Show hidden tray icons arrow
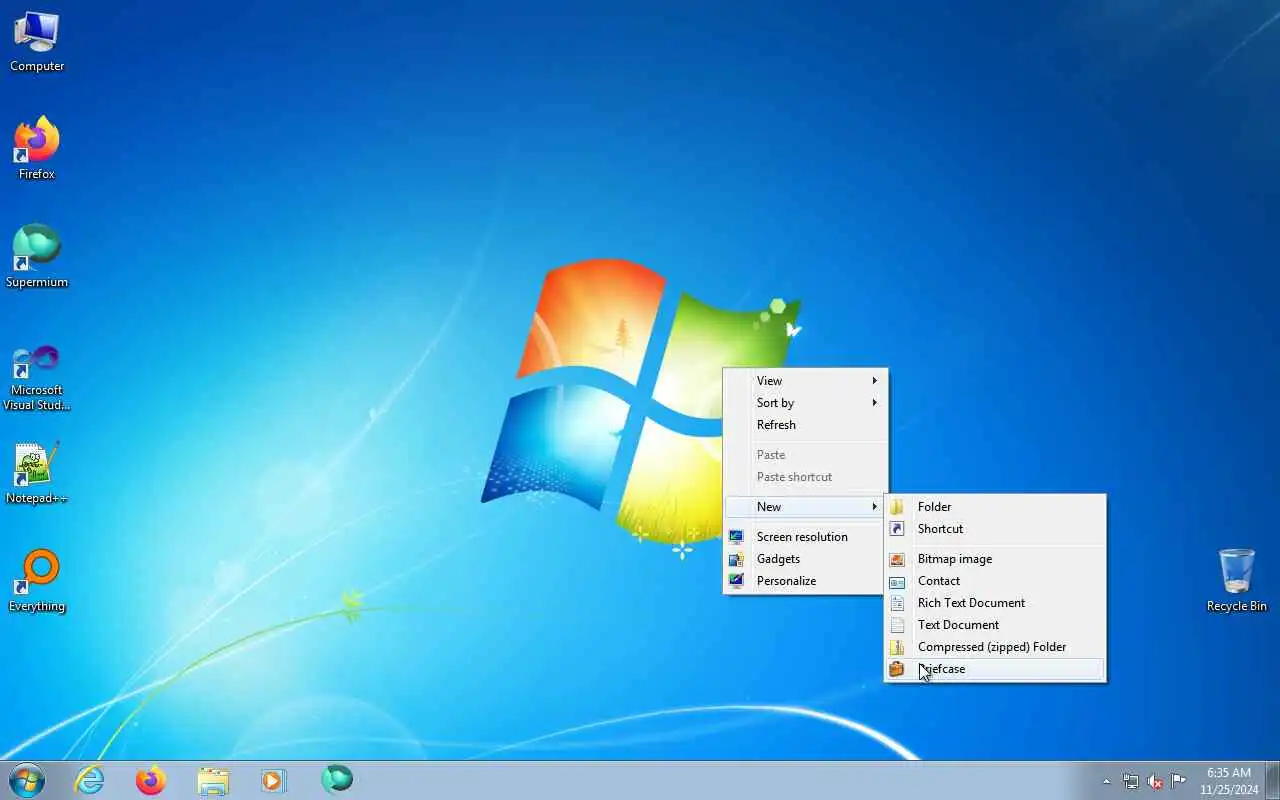 1106,781
